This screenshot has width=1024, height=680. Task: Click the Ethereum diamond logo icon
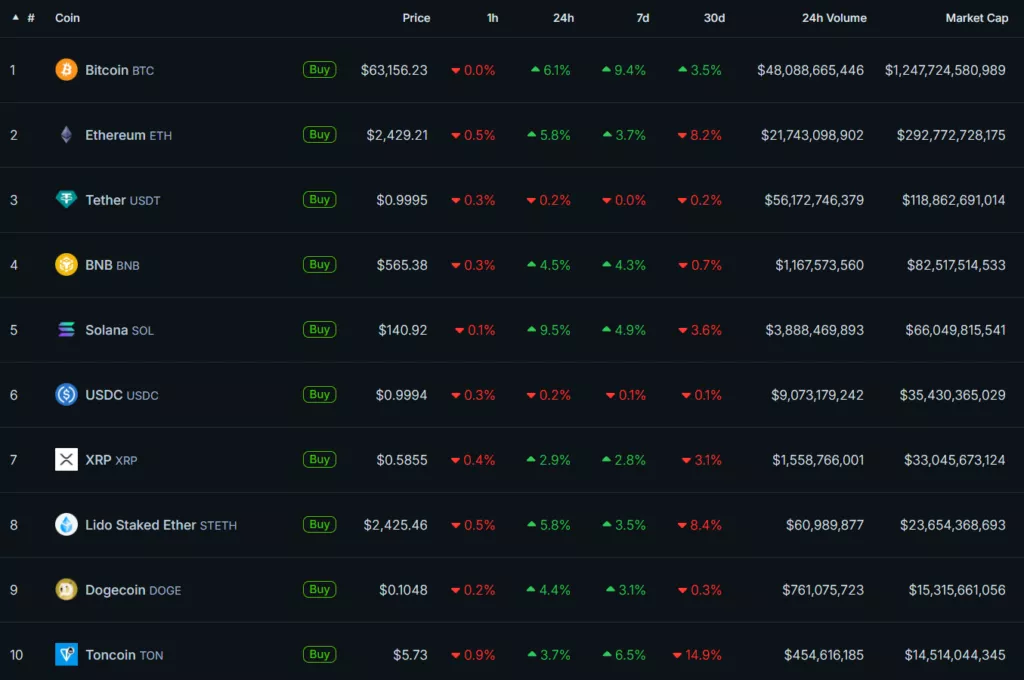pos(66,135)
